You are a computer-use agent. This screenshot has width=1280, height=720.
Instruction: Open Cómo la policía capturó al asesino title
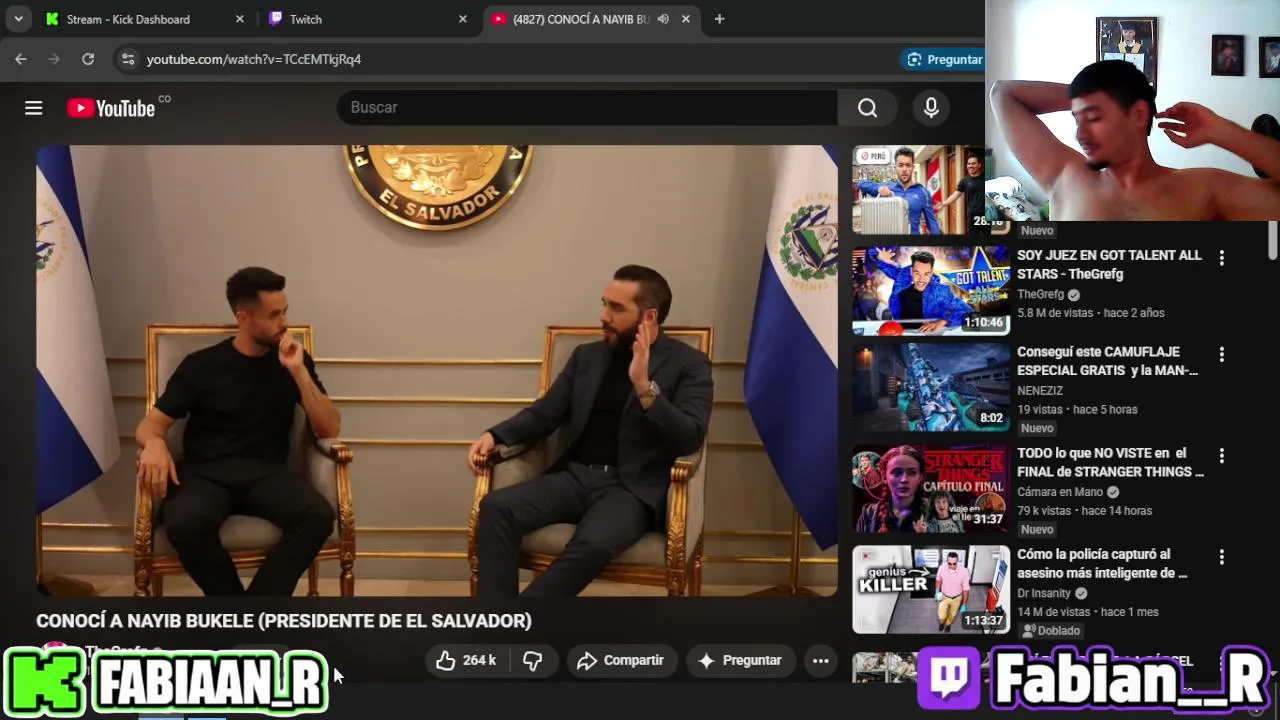[x=1102, y=563]
